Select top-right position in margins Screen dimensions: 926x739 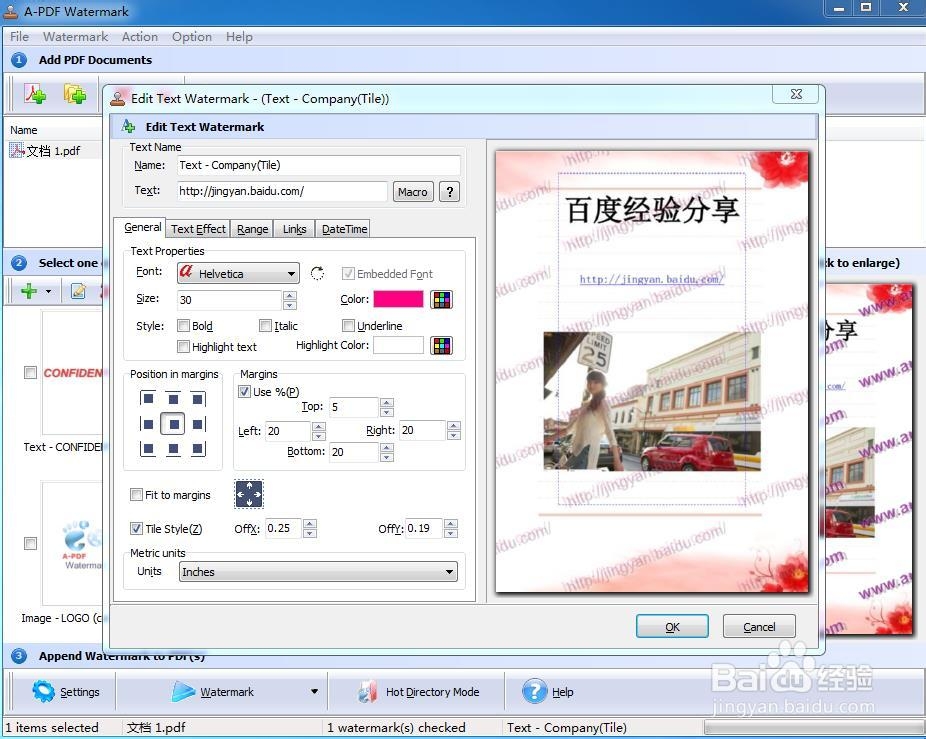[x=198, y=399]
